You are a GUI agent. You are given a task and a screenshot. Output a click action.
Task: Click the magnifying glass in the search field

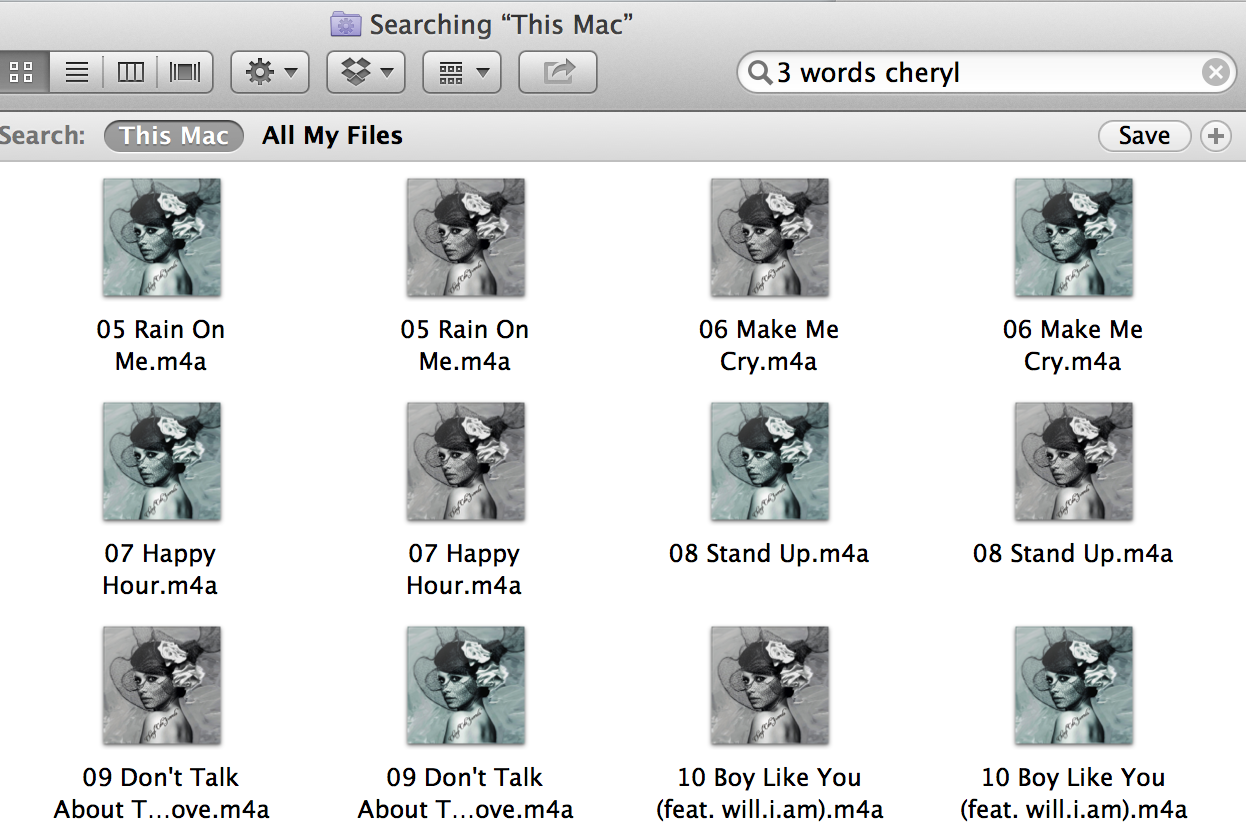(760, 73)
